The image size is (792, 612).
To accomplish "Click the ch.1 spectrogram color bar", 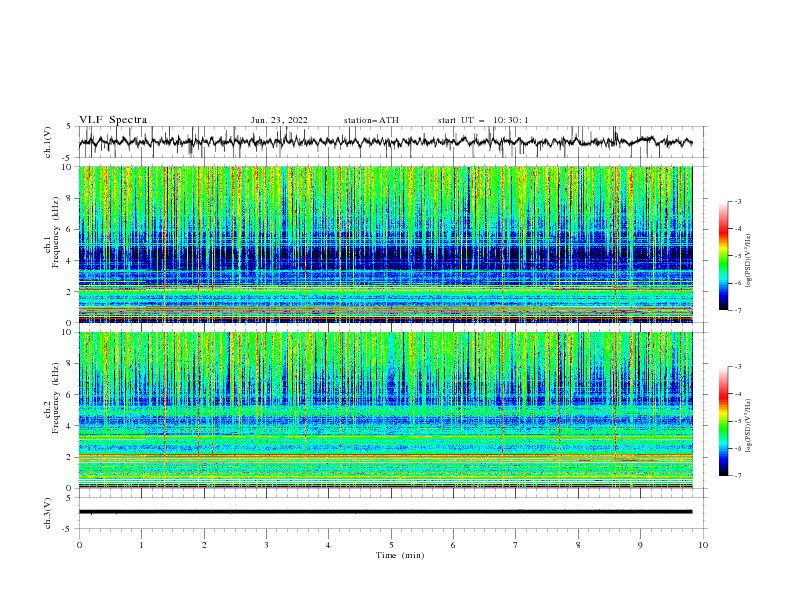I will [723, 256].
